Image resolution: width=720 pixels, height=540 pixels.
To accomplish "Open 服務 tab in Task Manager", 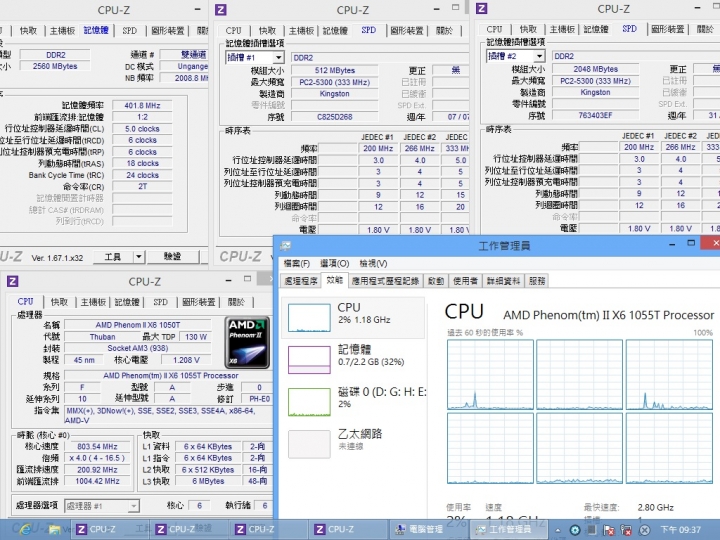I will (x=537, y=281).
